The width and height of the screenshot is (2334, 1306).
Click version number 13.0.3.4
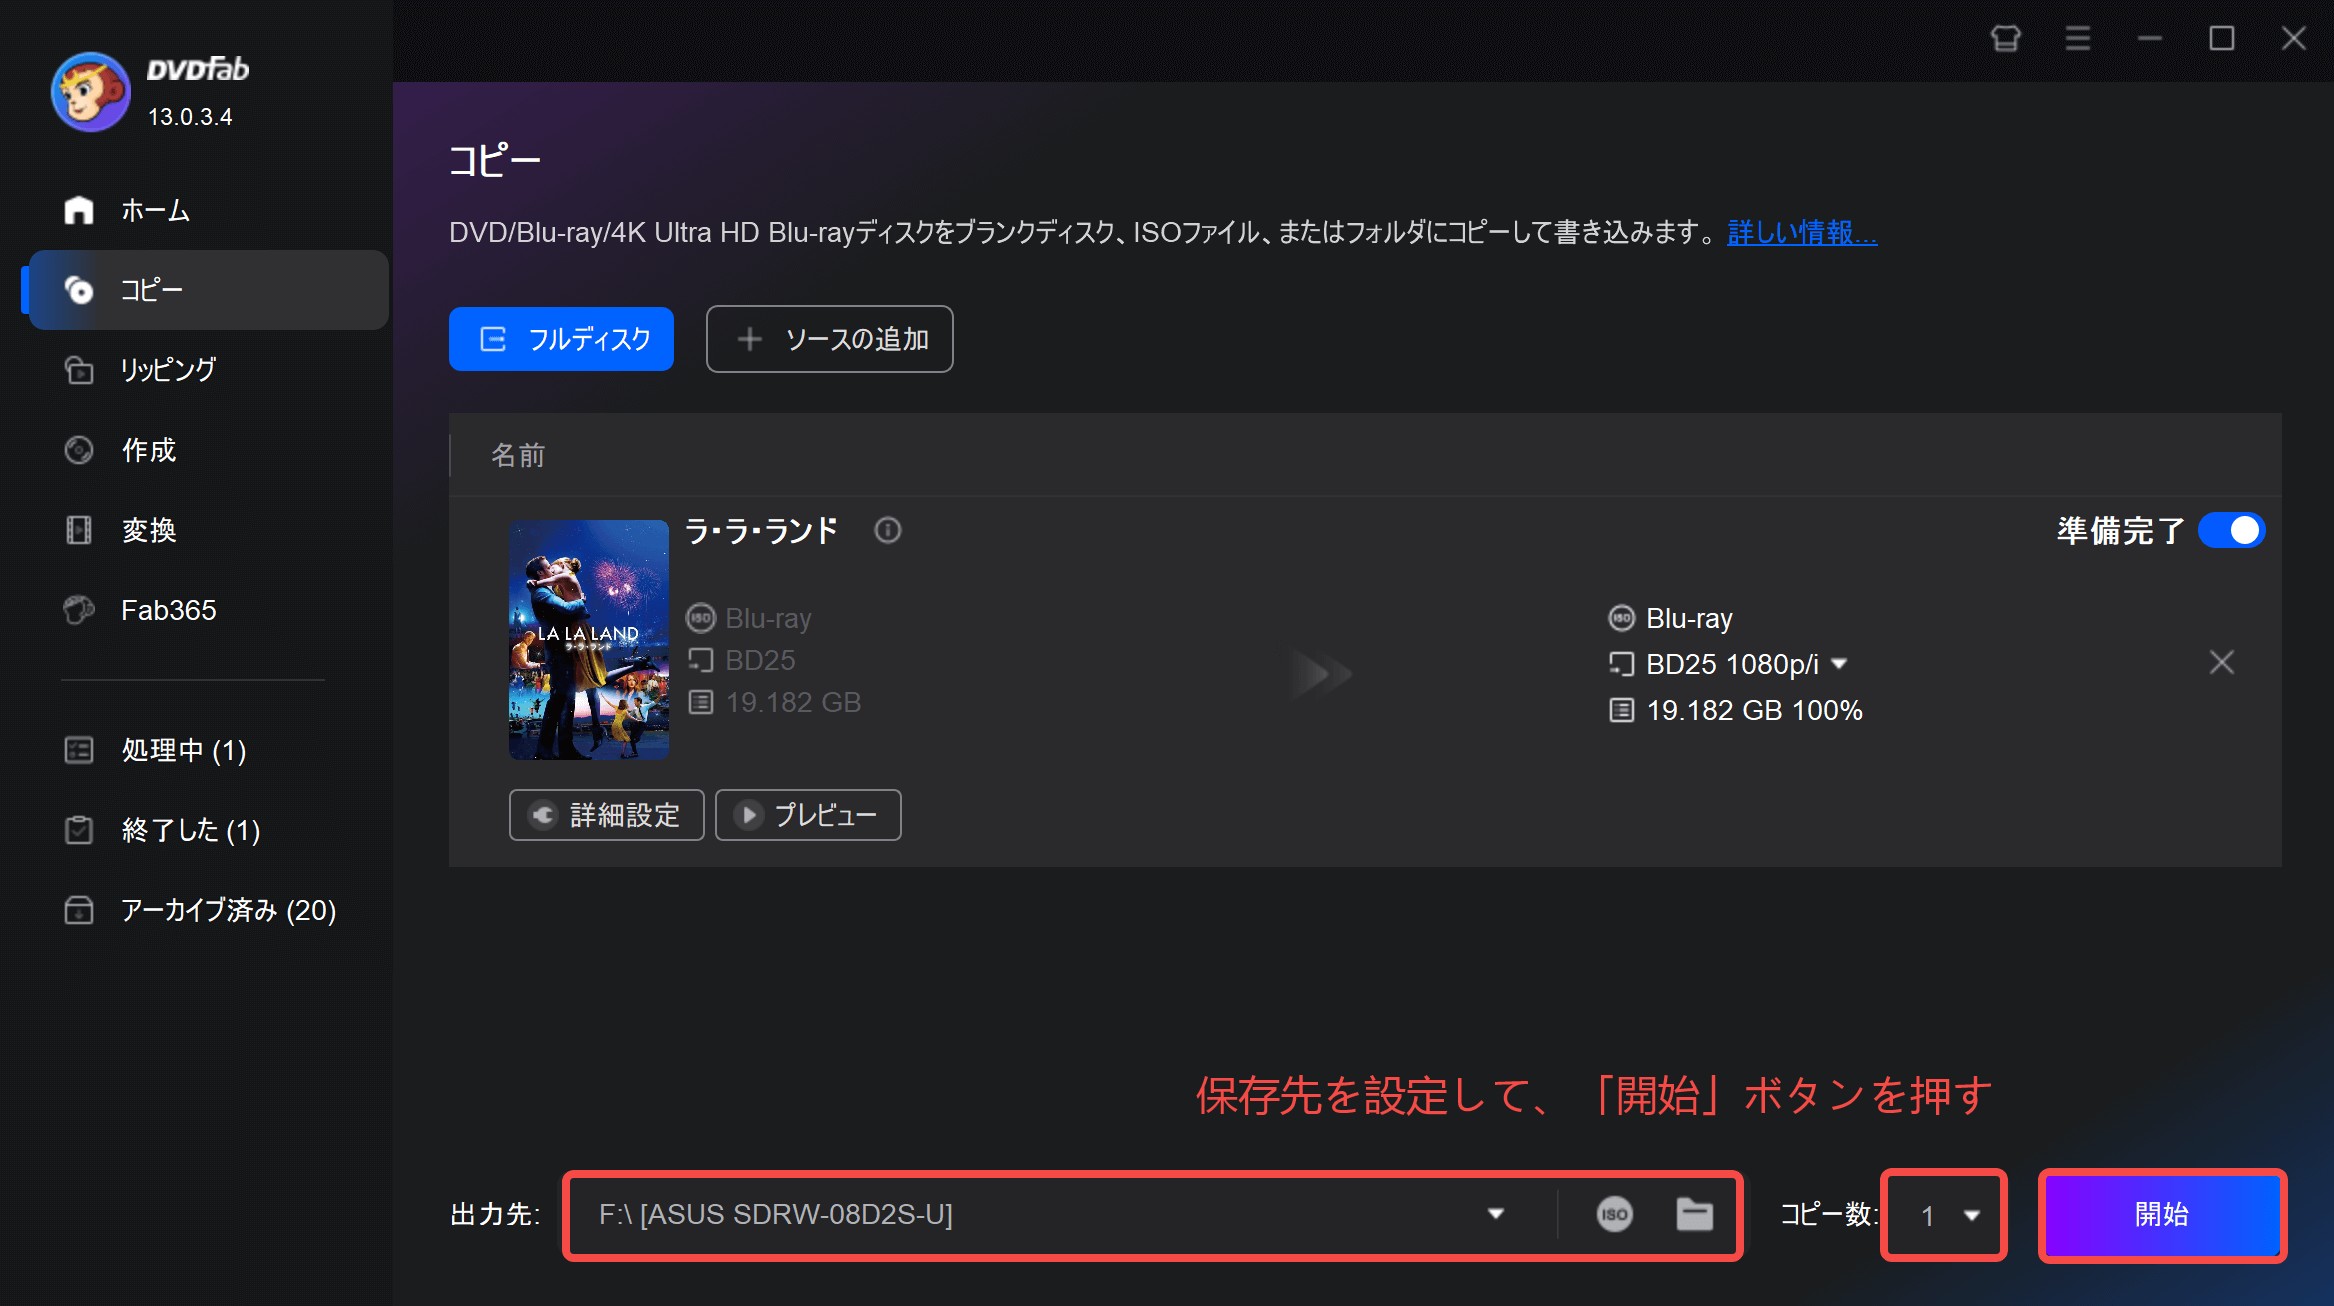click(190, 117)
